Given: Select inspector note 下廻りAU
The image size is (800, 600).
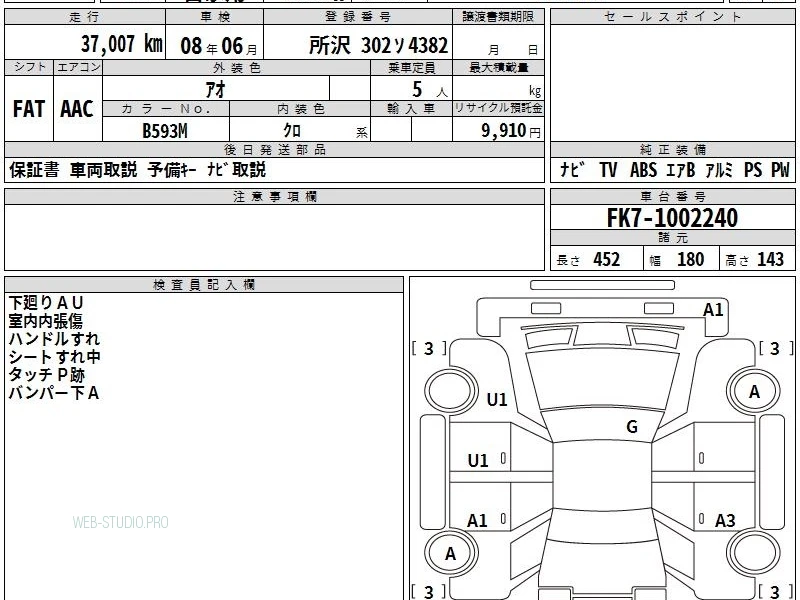Looking at the screenshot, I should (45, 303).
